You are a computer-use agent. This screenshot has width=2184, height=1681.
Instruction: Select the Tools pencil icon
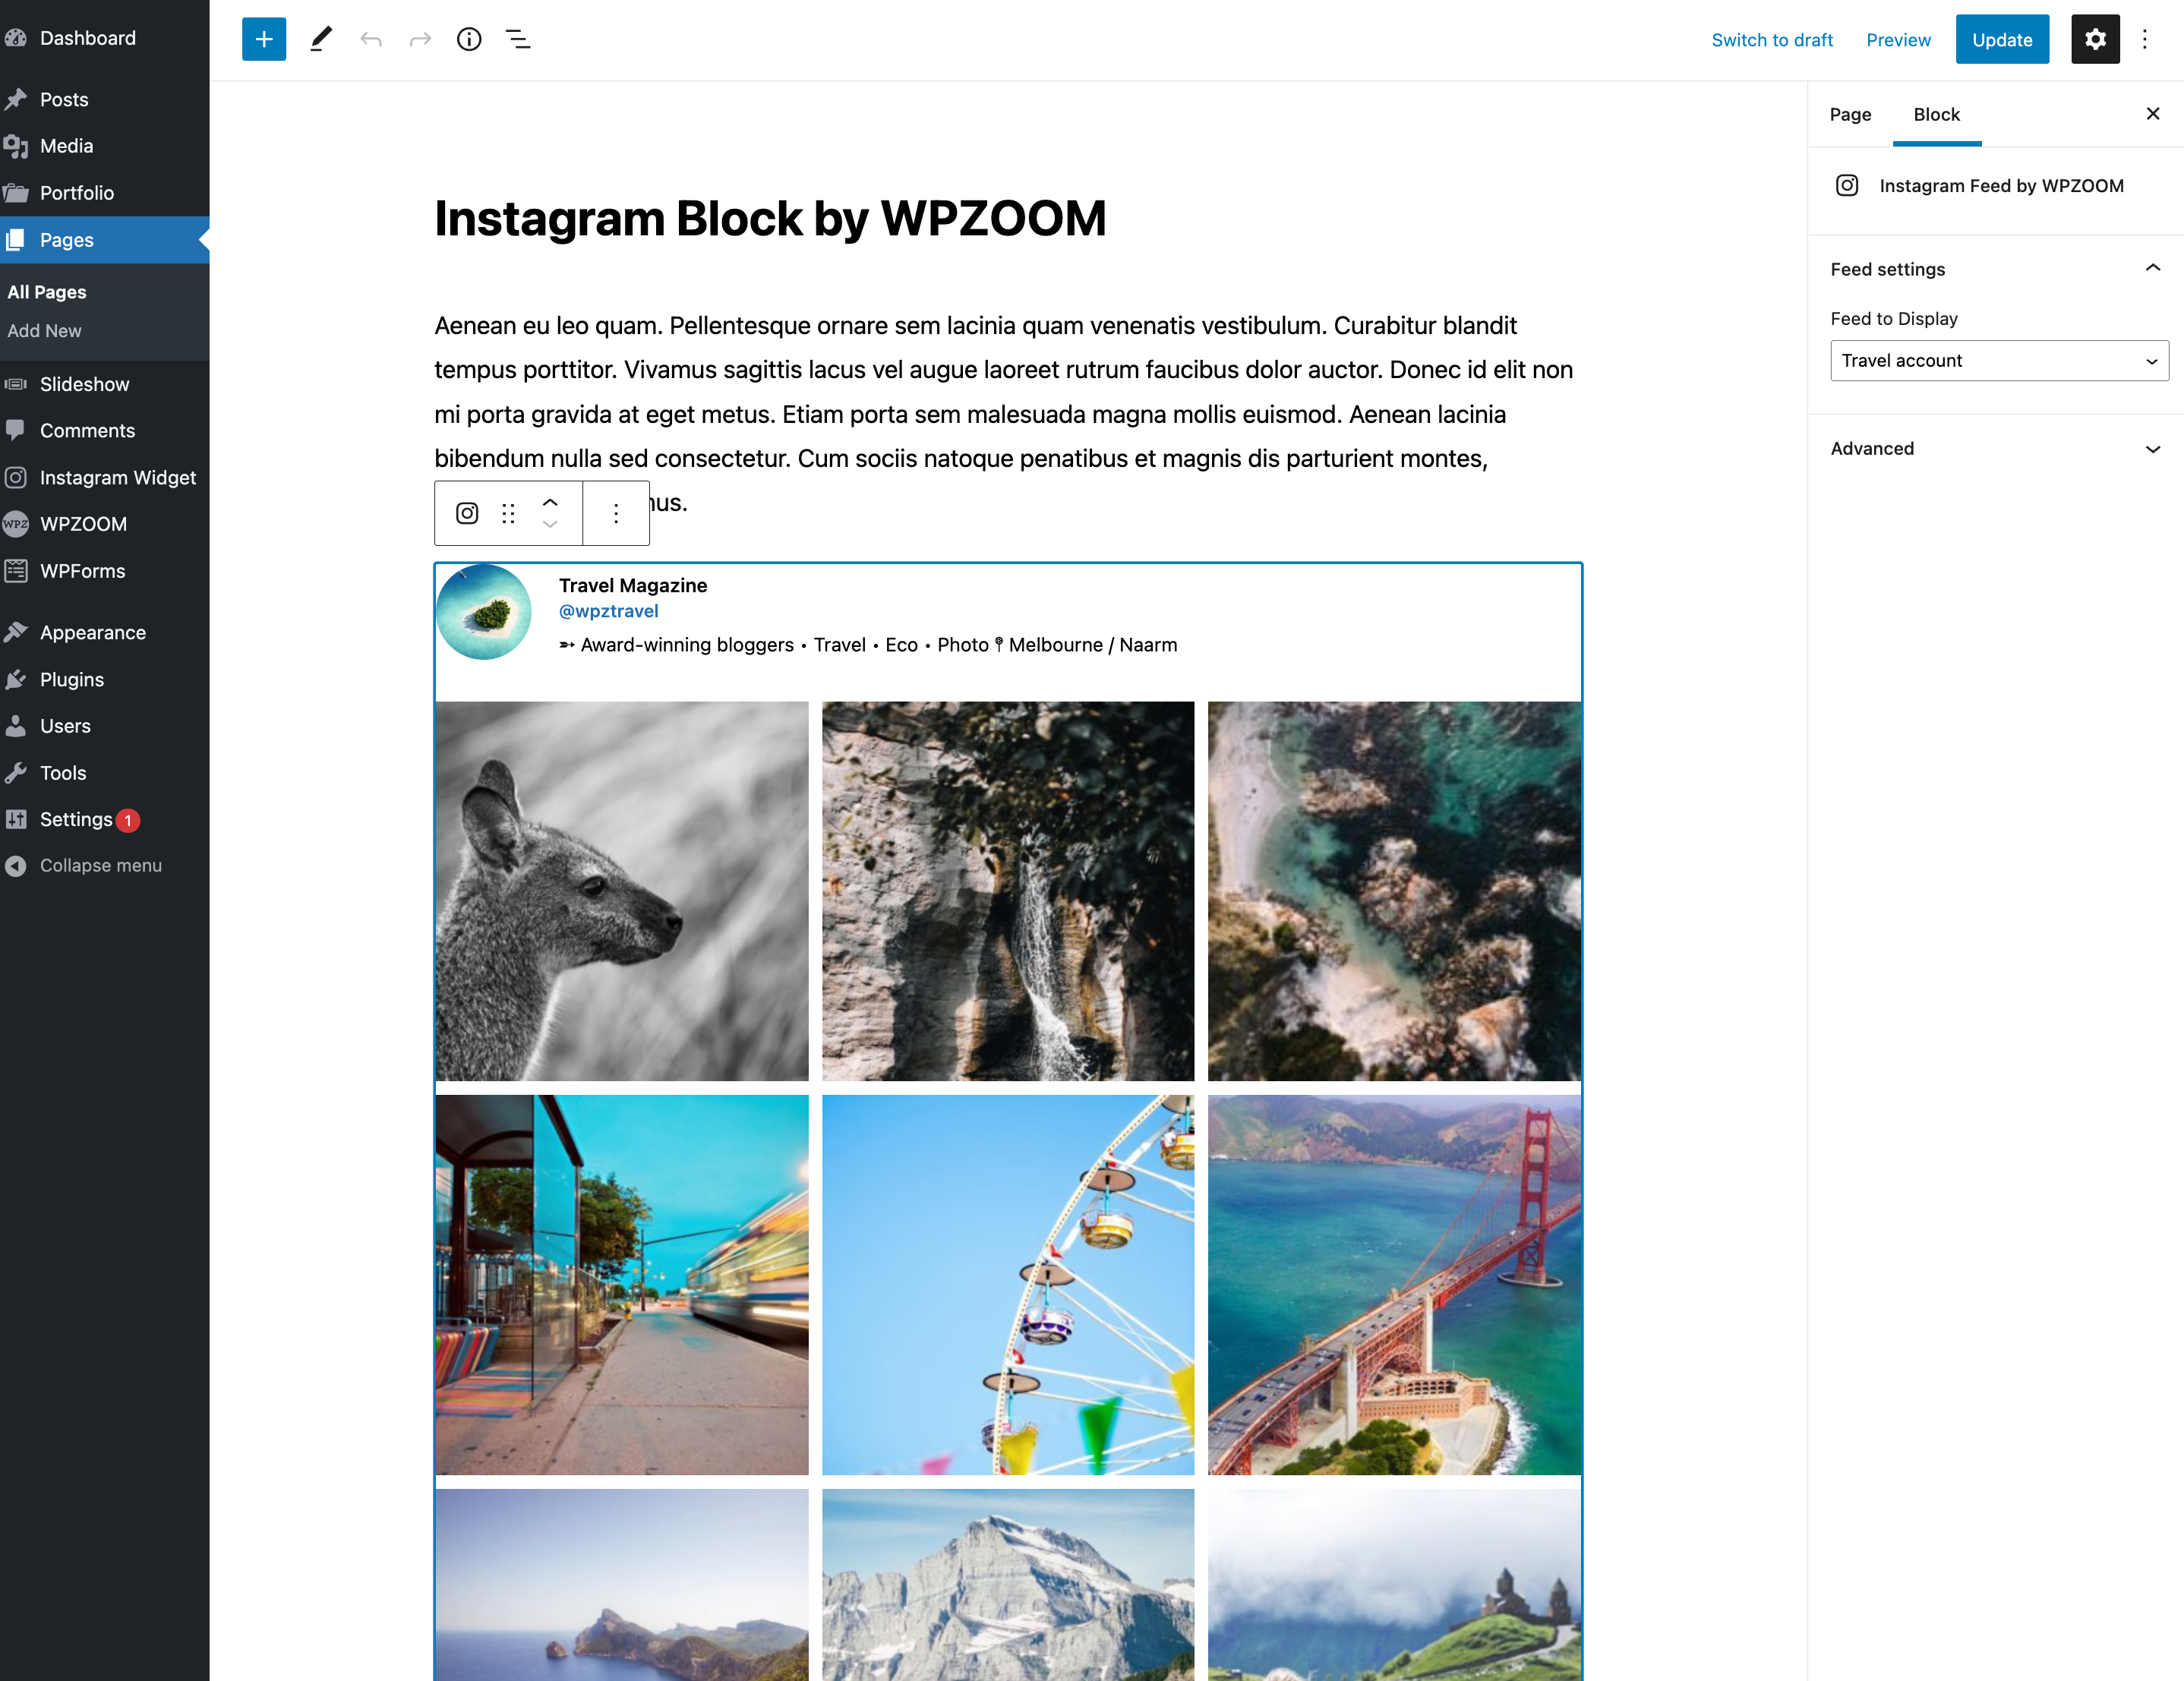coord(321,39)
